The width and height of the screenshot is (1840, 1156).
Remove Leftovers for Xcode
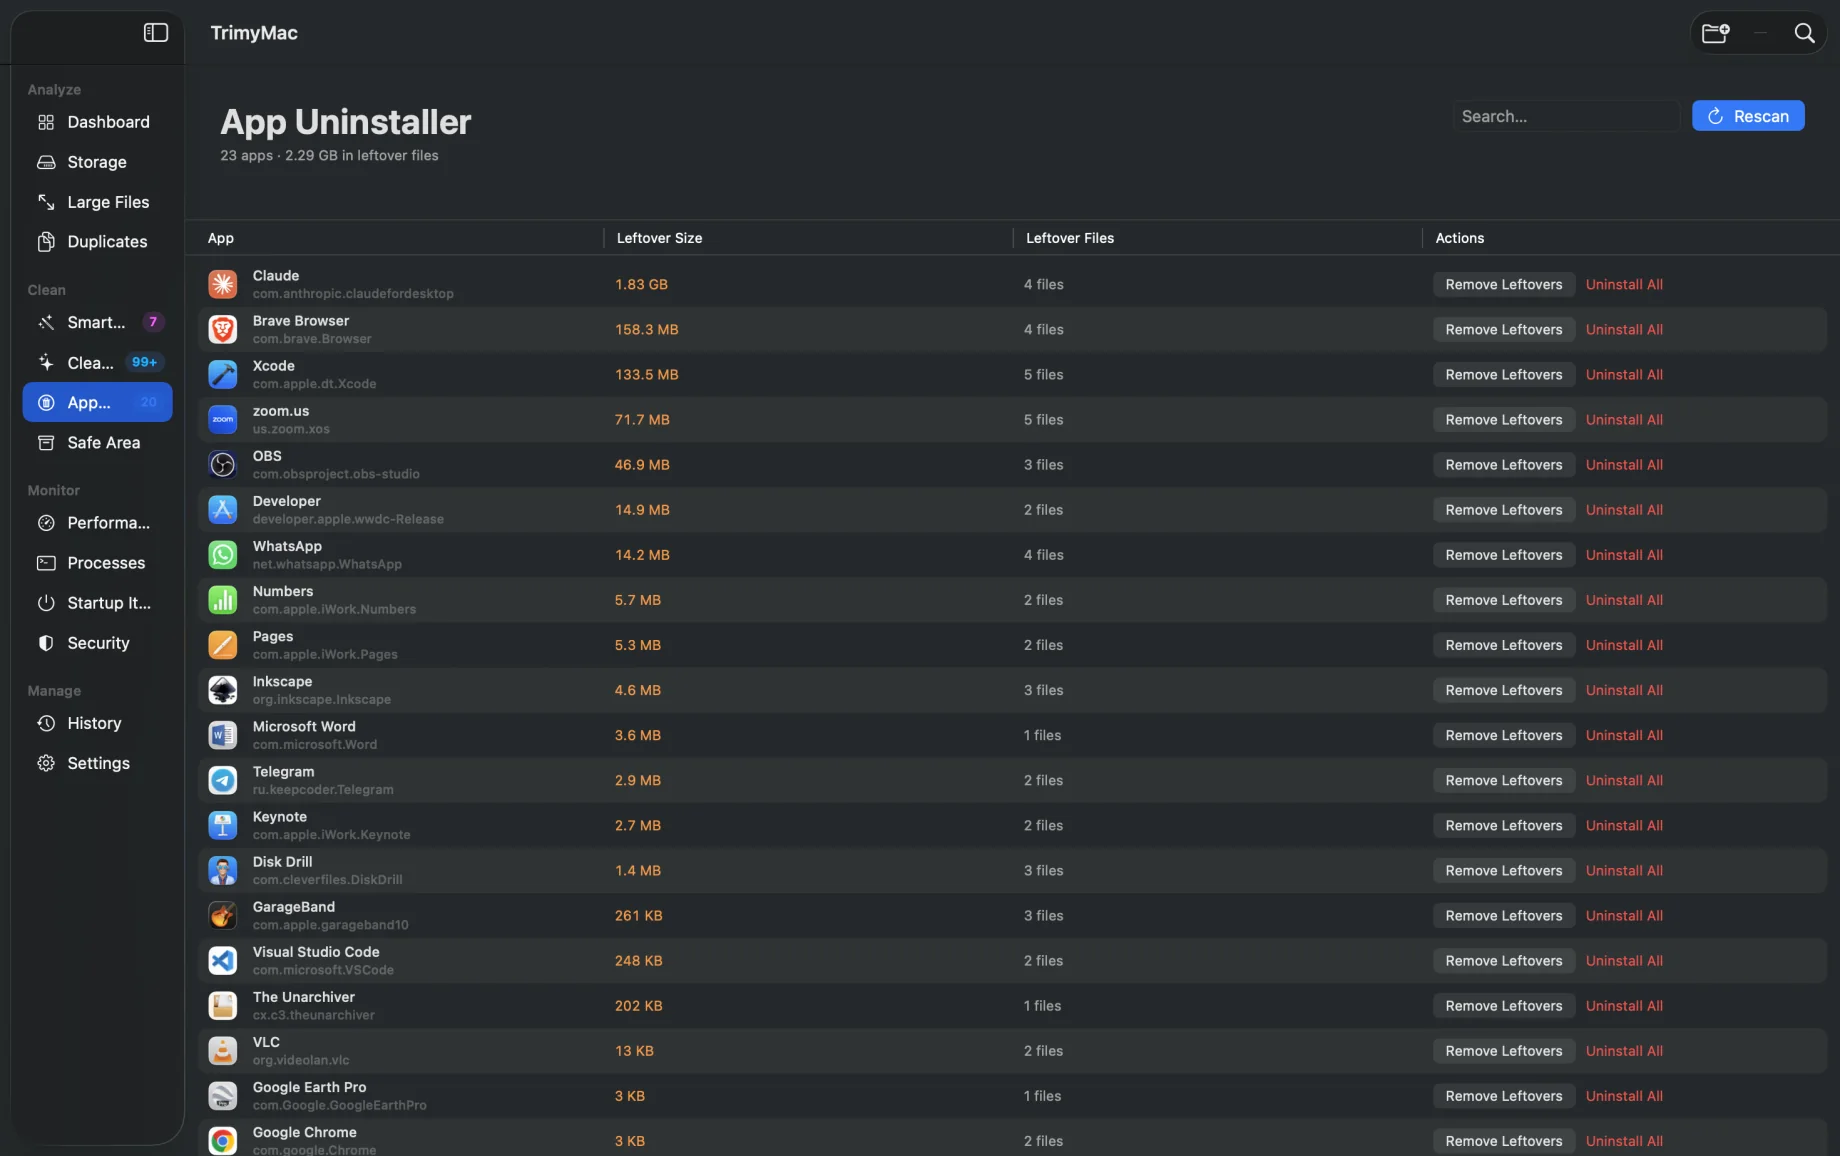[x=1503, y=374]
